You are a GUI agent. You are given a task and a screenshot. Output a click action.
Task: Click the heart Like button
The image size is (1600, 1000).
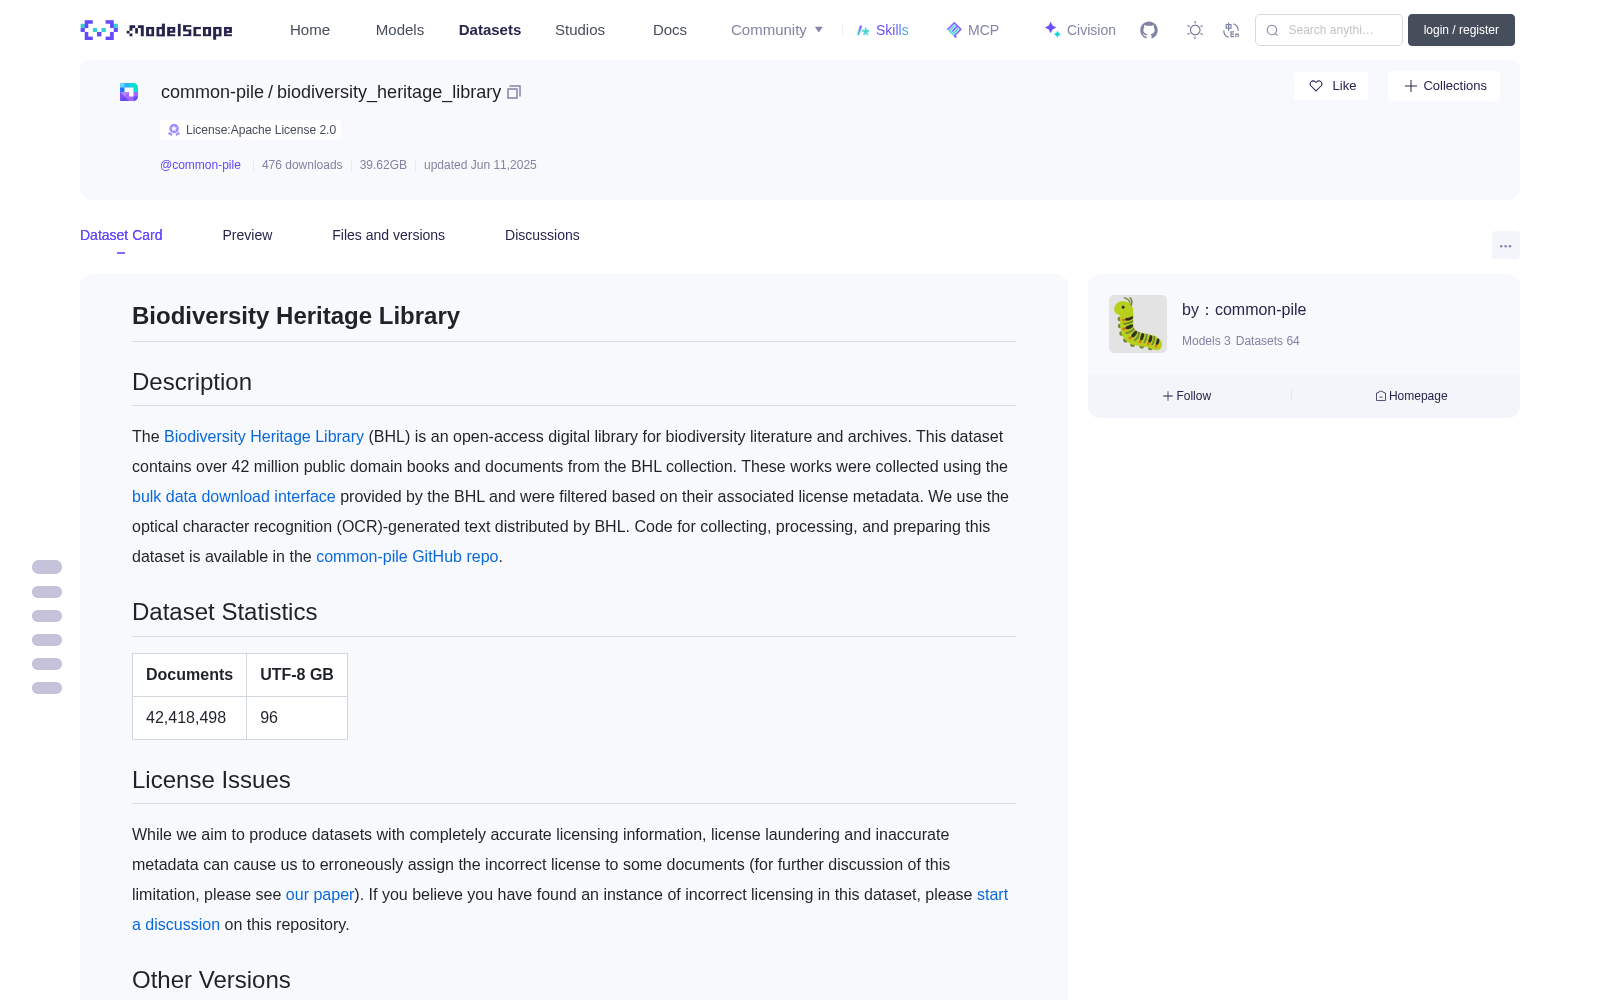pyautogui.click(x=1331, y=86)
